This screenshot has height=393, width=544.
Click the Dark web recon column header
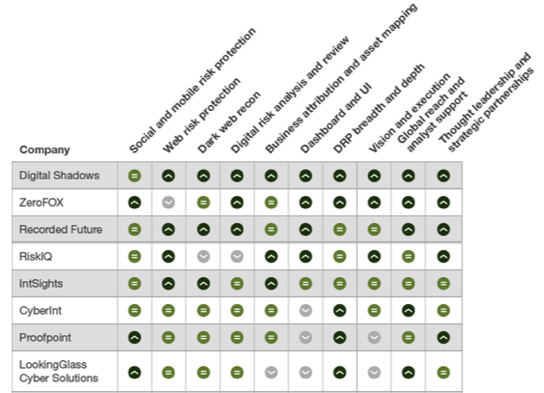(229, 122)
